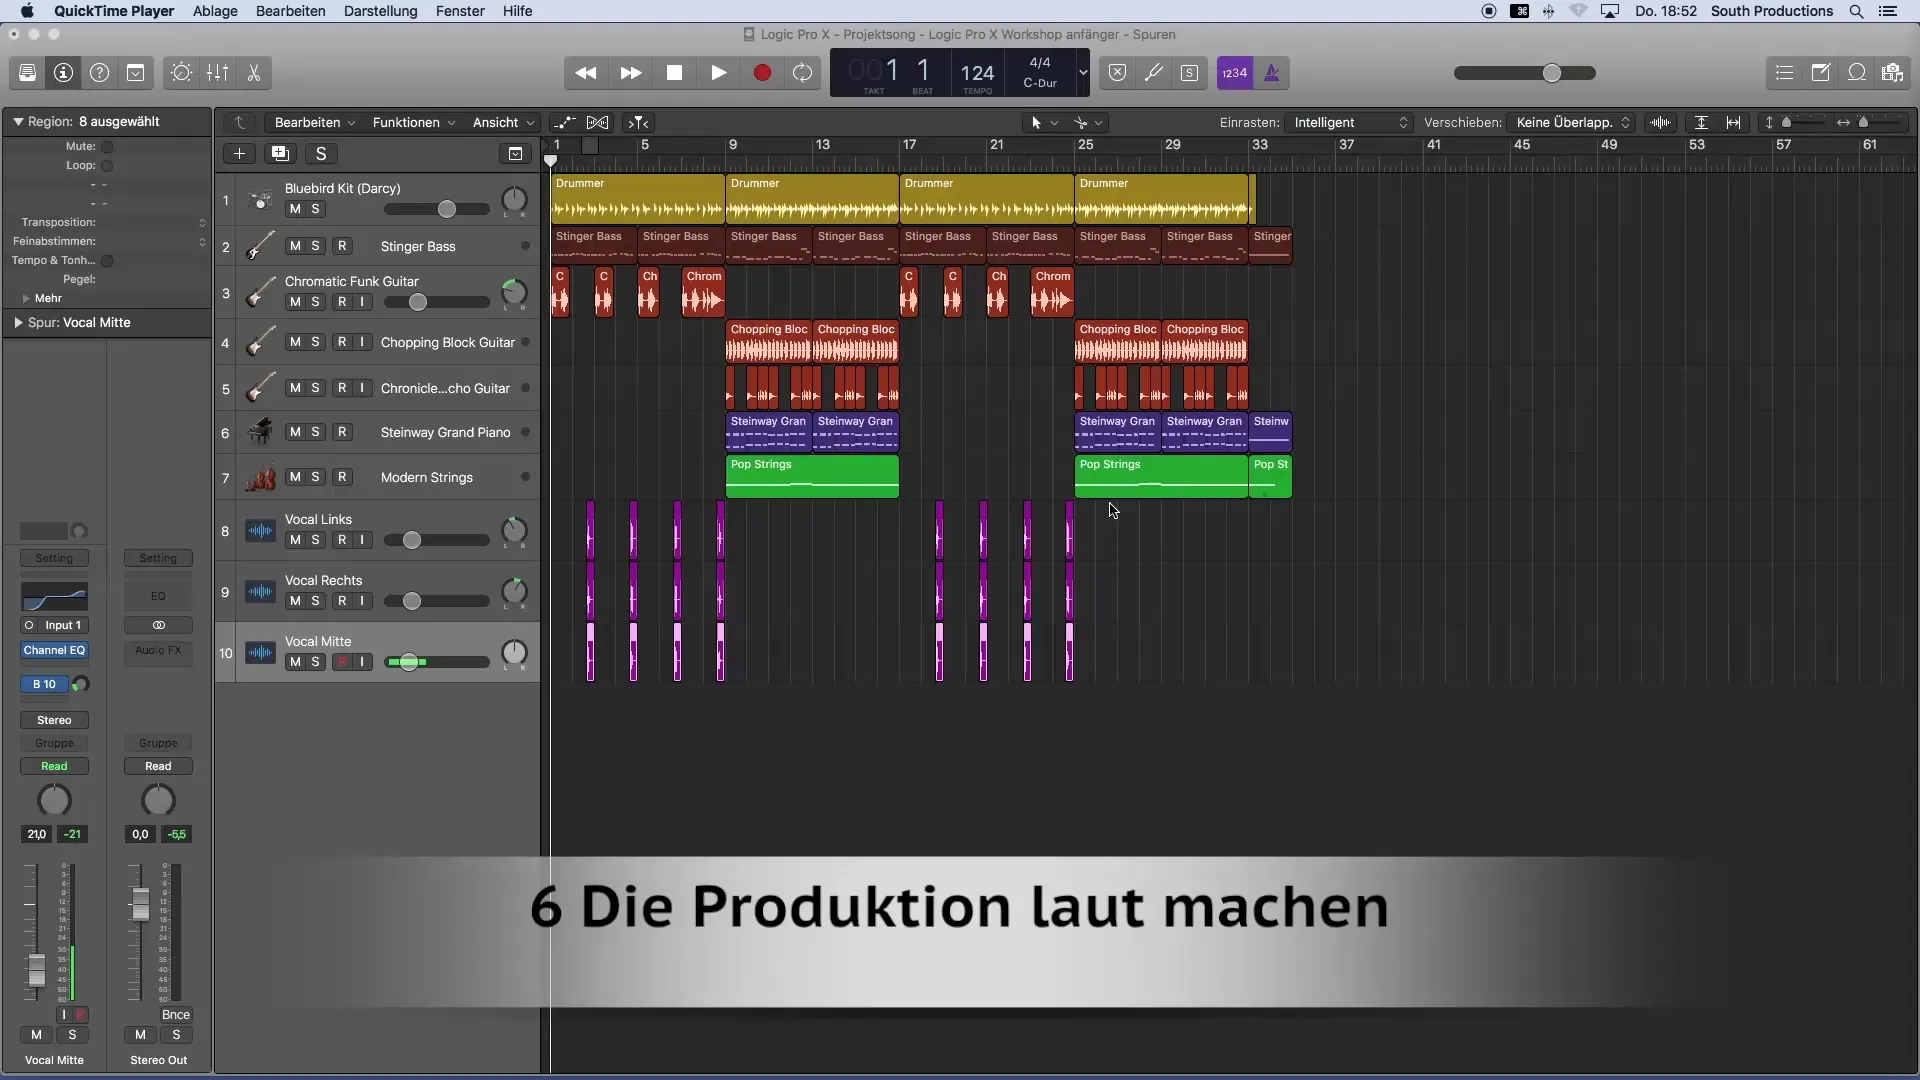This screenshot has width=1920, height=1080.
Task: Open the Mixer faders icon
Action: (x=217, y=73)
